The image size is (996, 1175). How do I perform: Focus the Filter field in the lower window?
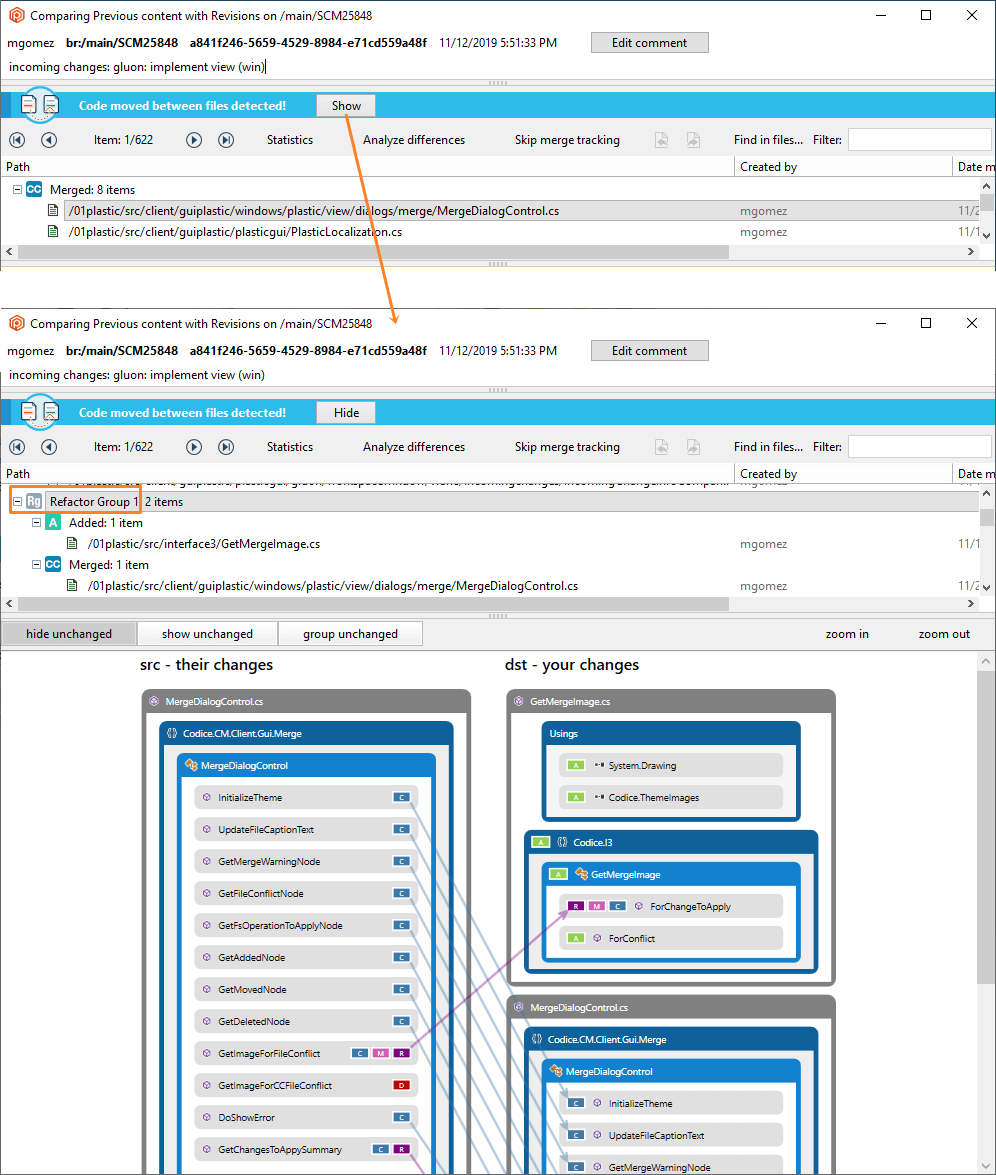[x=920, y=447]
